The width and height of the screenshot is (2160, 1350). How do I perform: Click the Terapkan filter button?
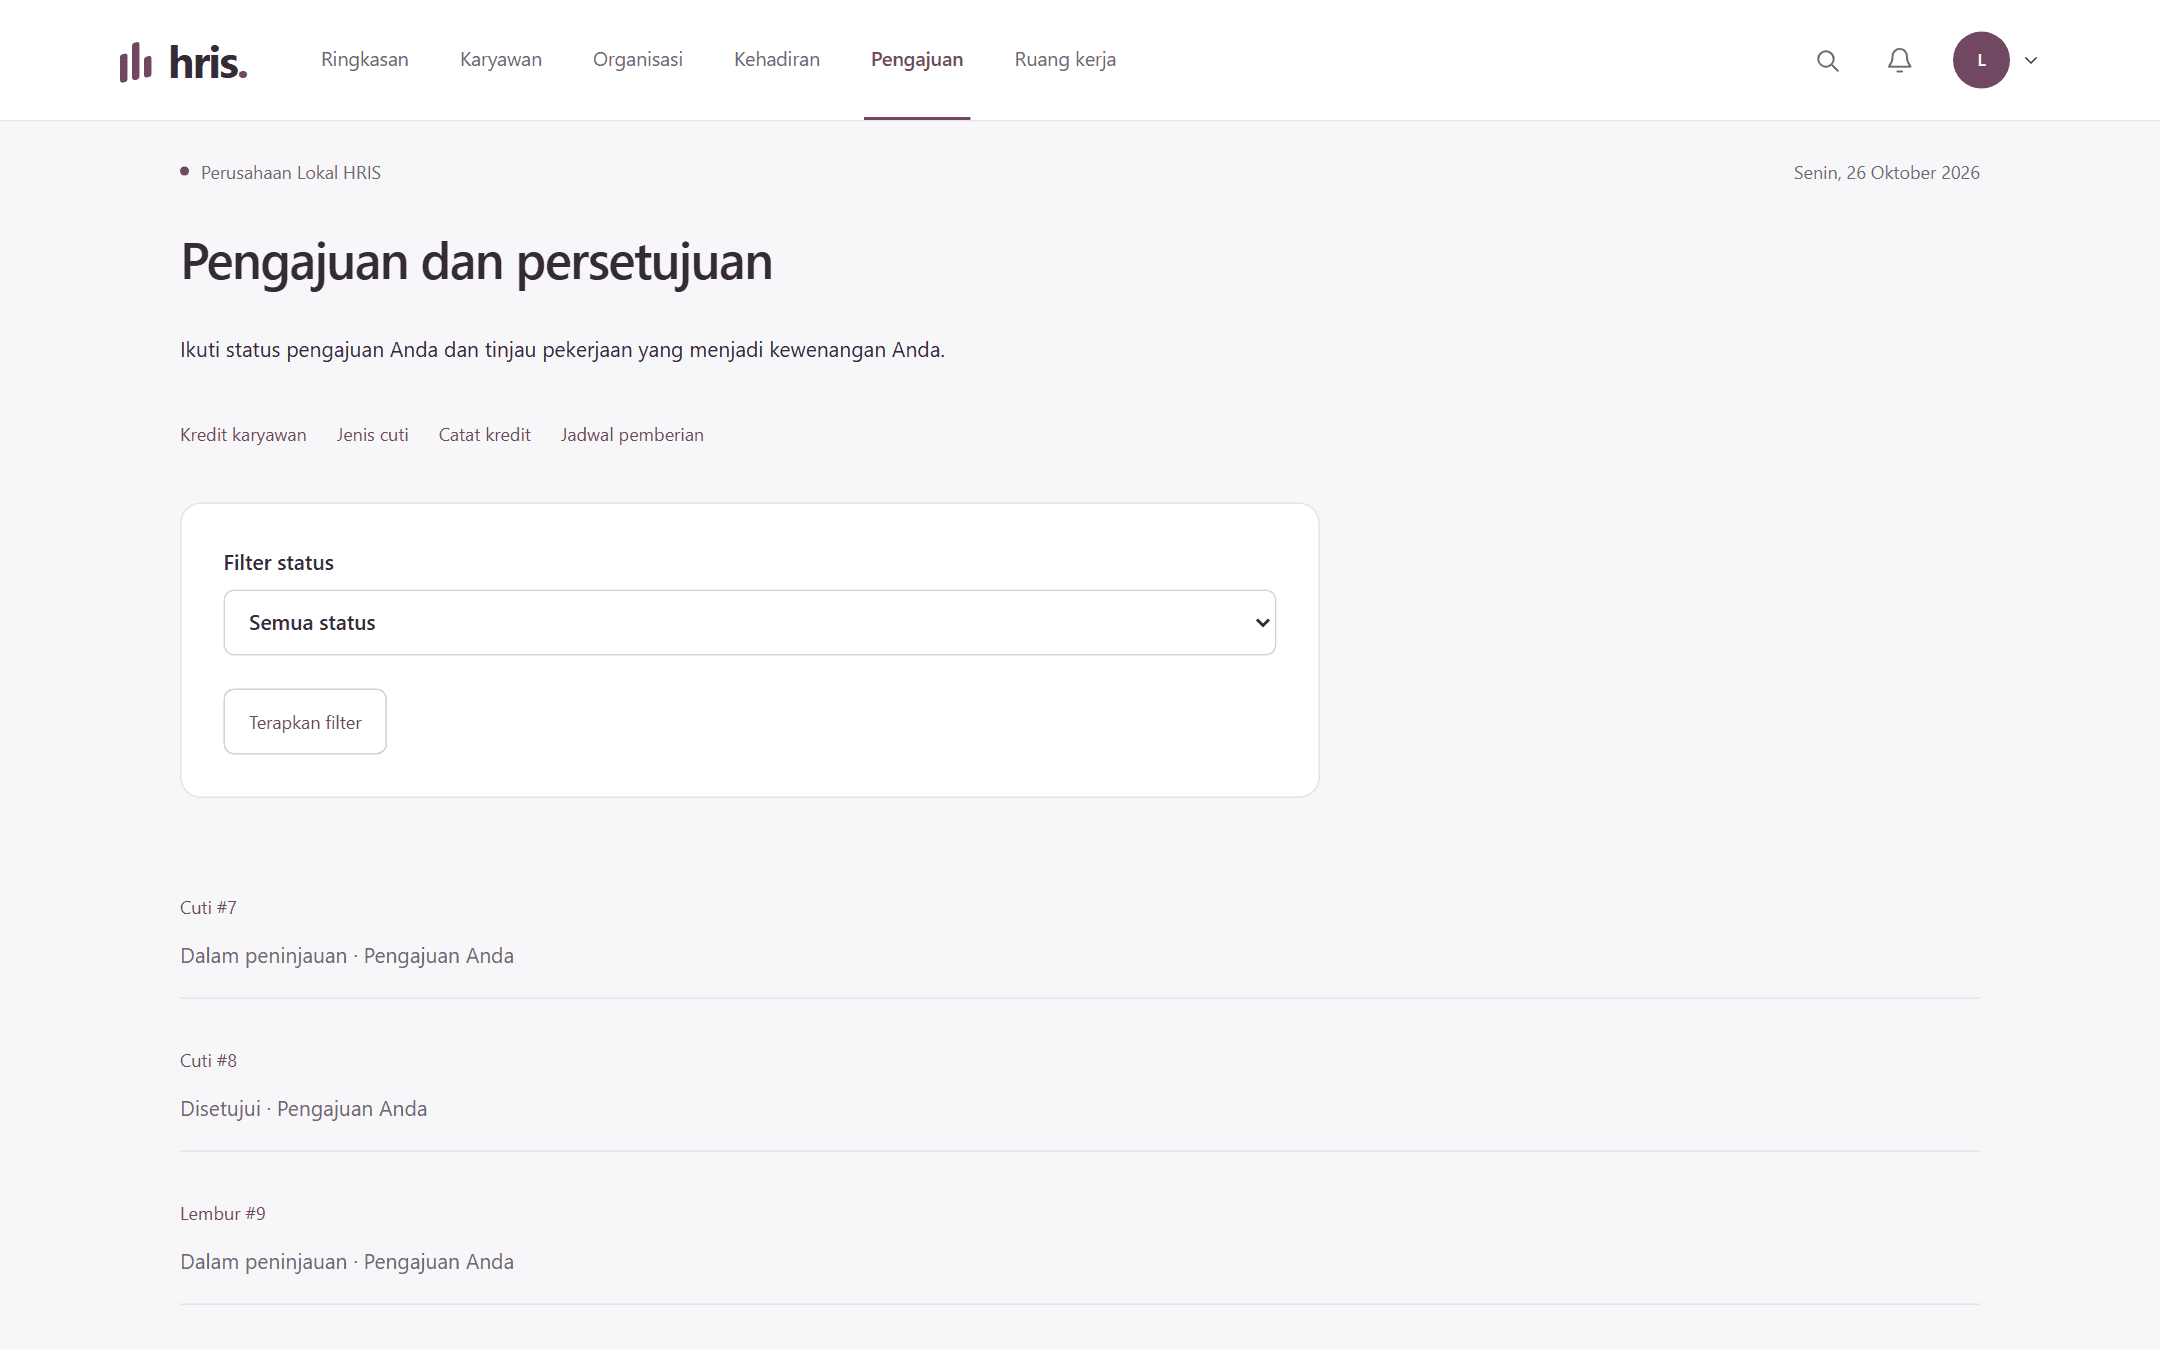coord(305,721)
